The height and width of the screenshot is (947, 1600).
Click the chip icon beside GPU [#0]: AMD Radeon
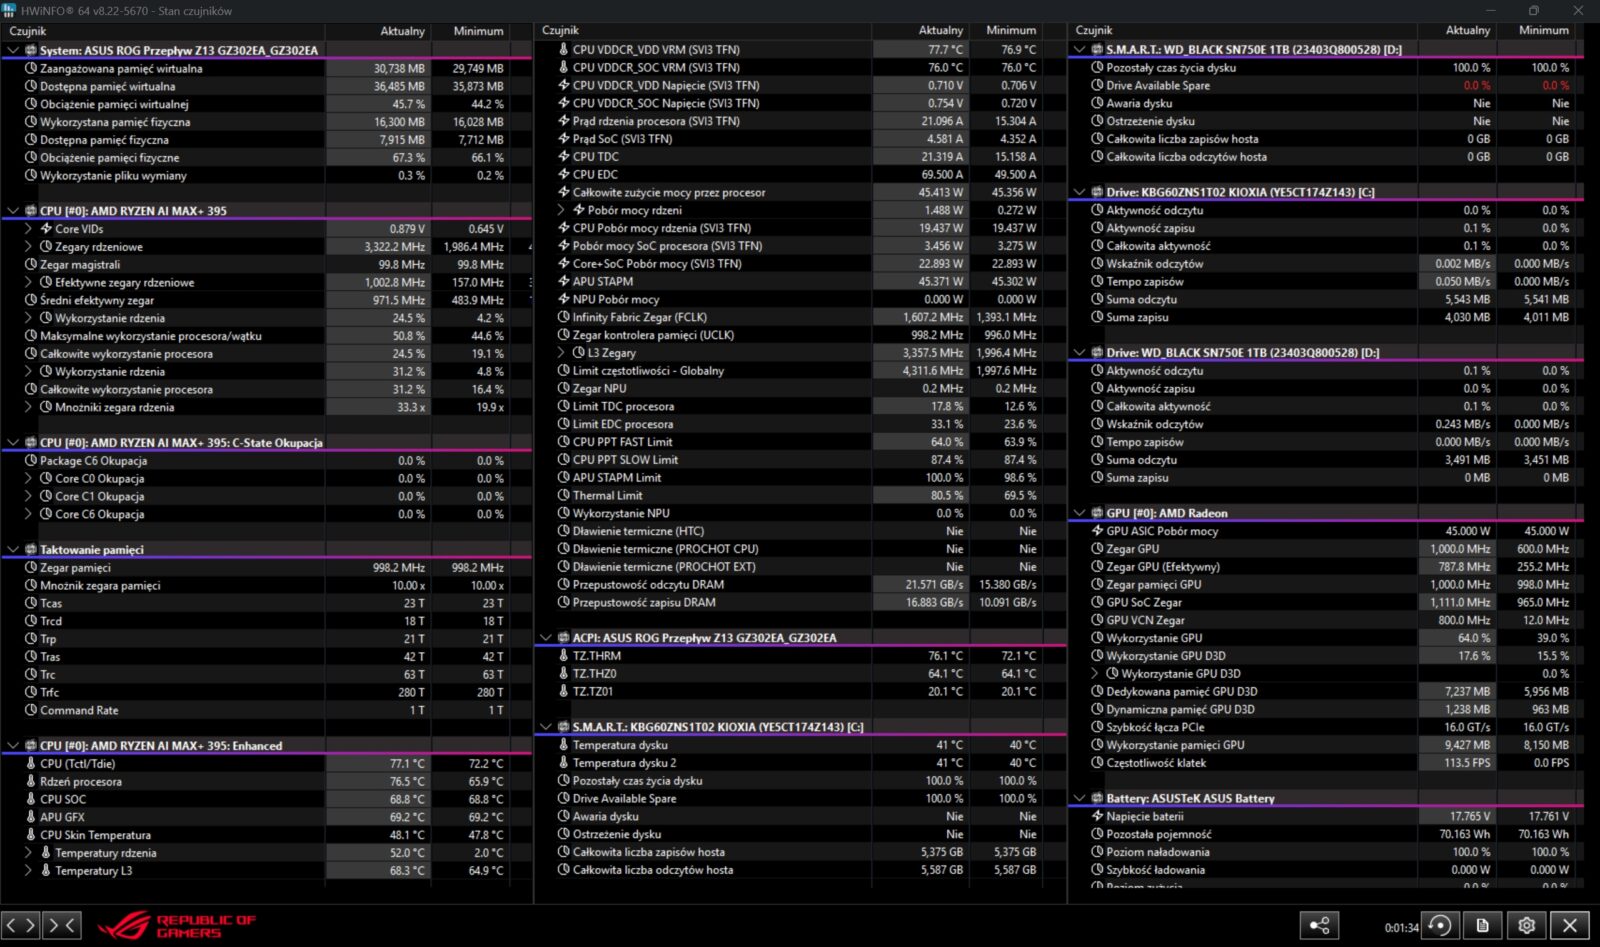point(1097,513)
